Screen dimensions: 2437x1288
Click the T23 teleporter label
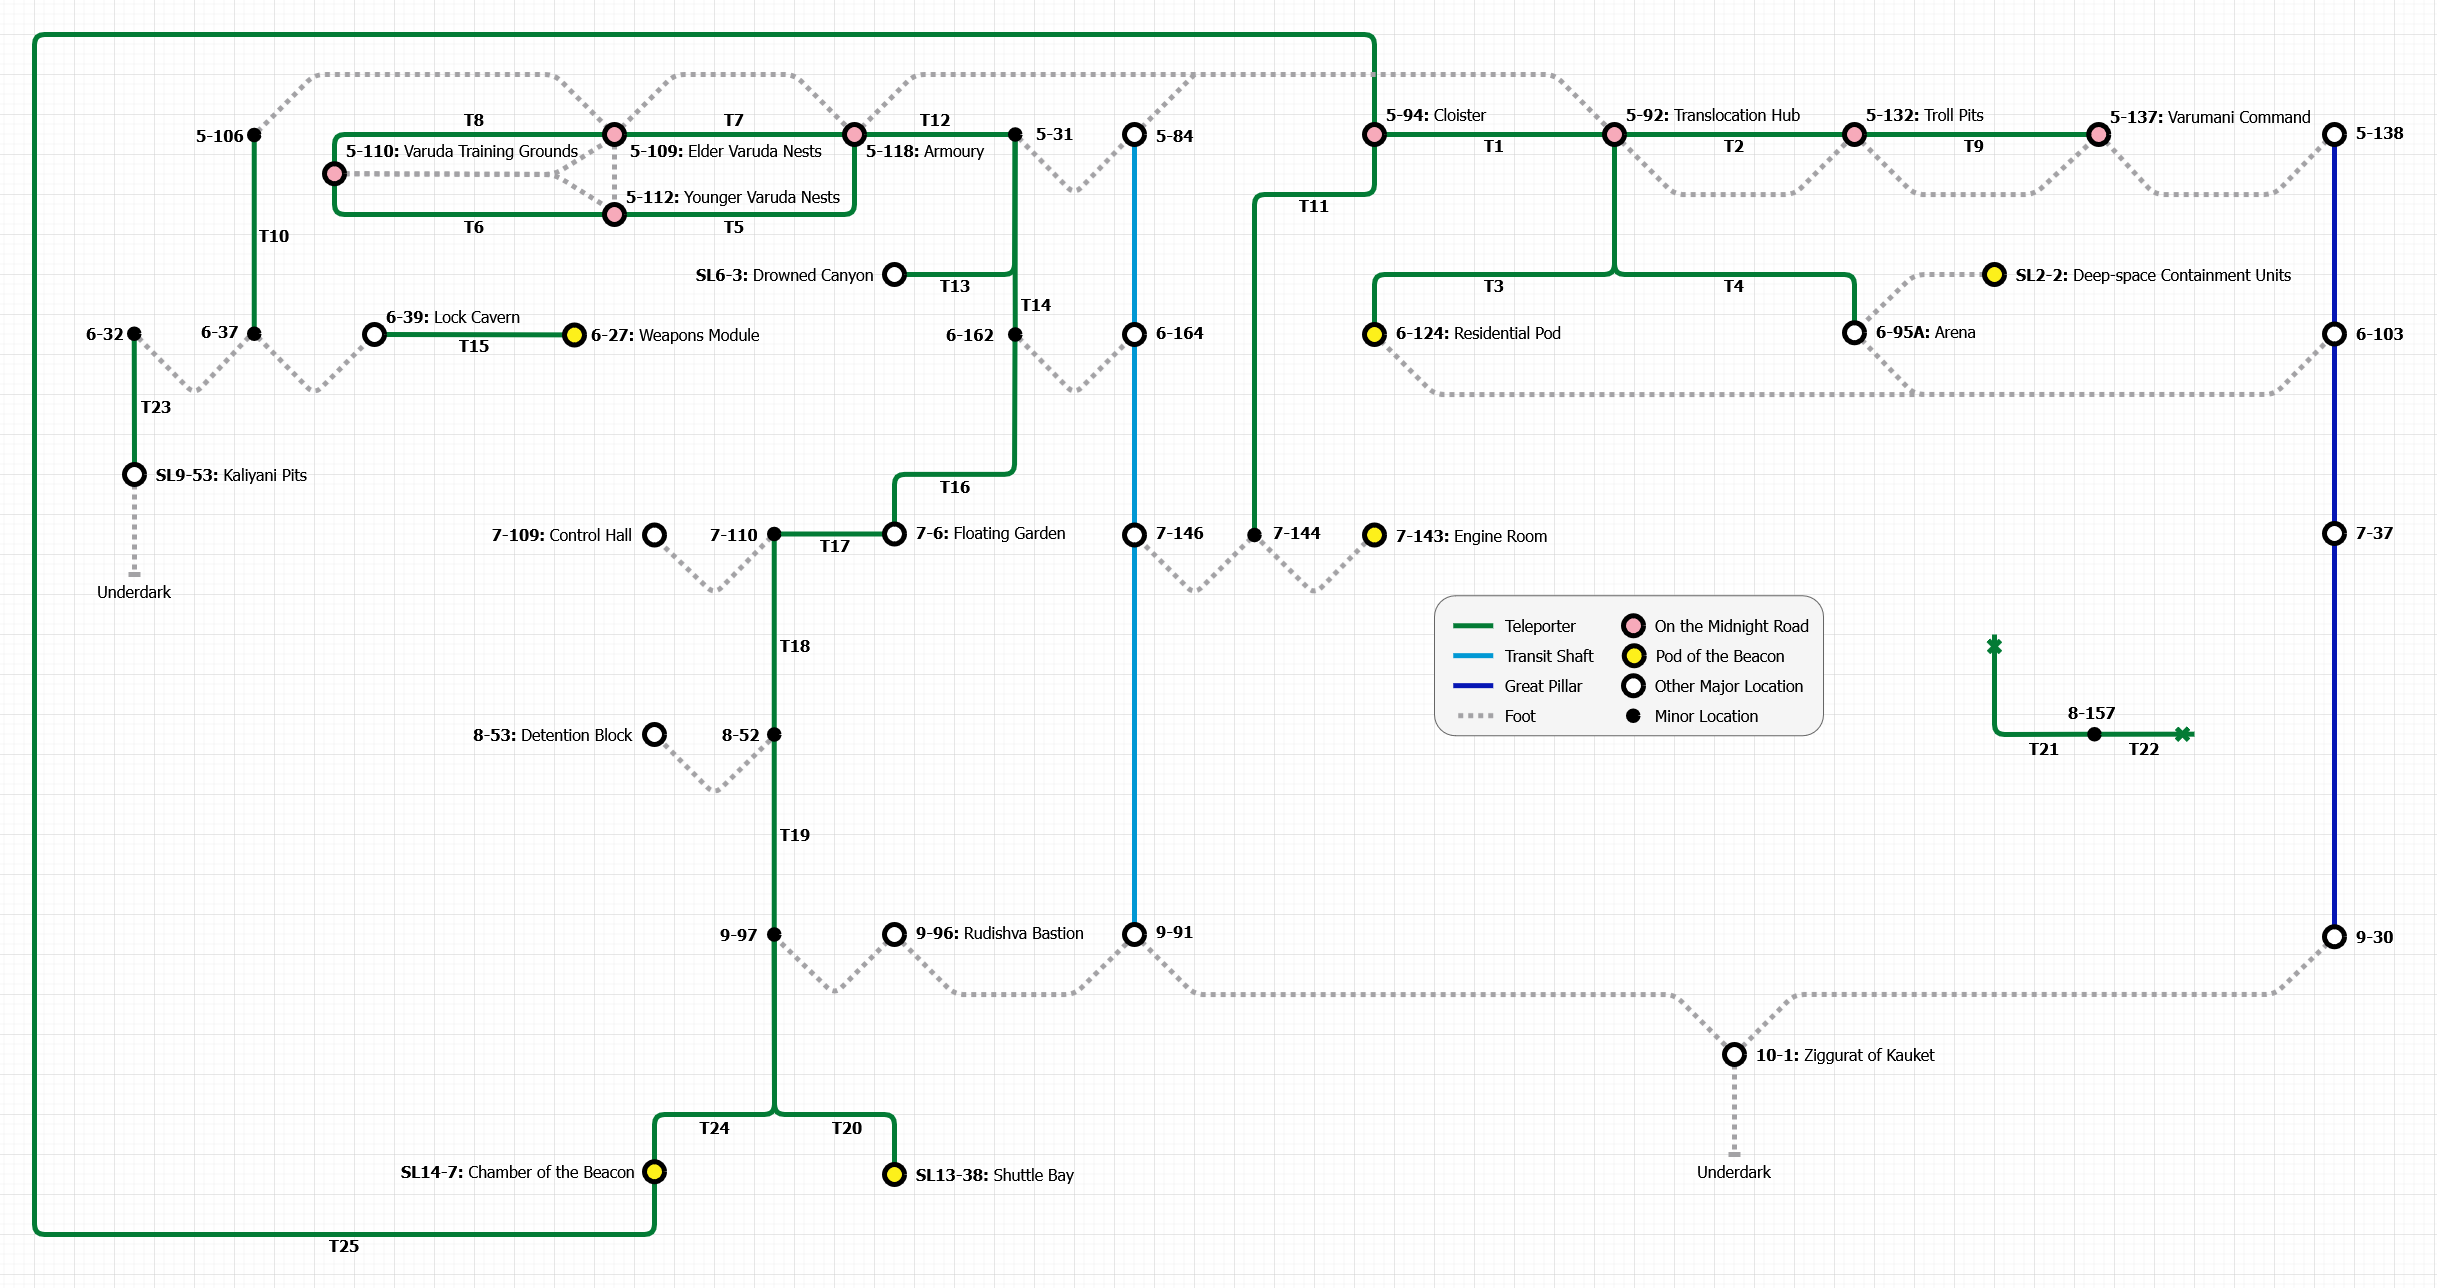click(x=155, y=407)
